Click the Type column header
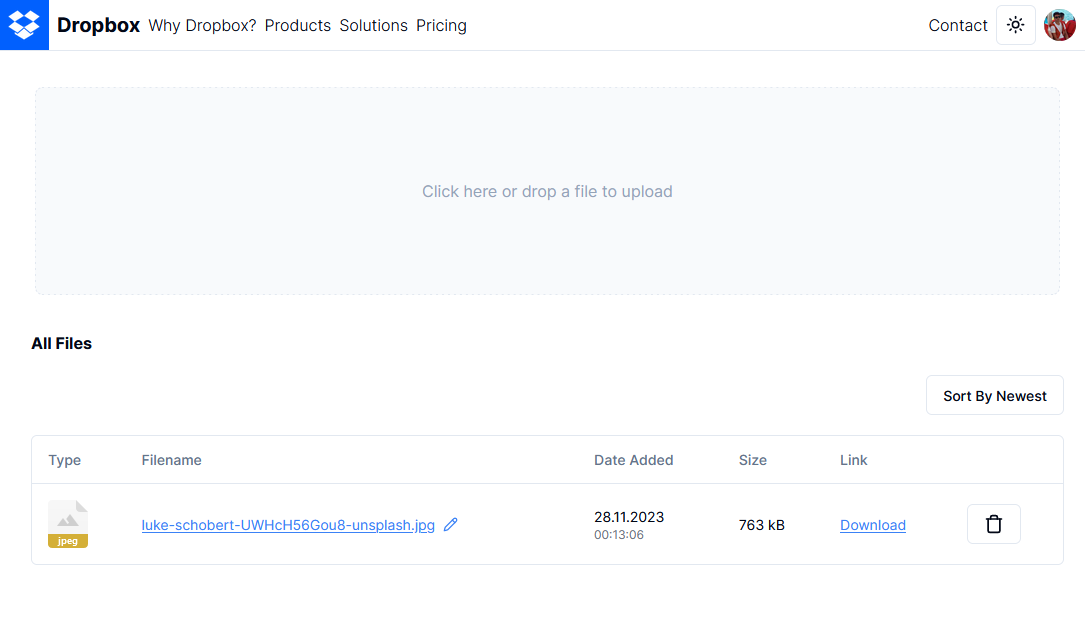 coord(64,460)
